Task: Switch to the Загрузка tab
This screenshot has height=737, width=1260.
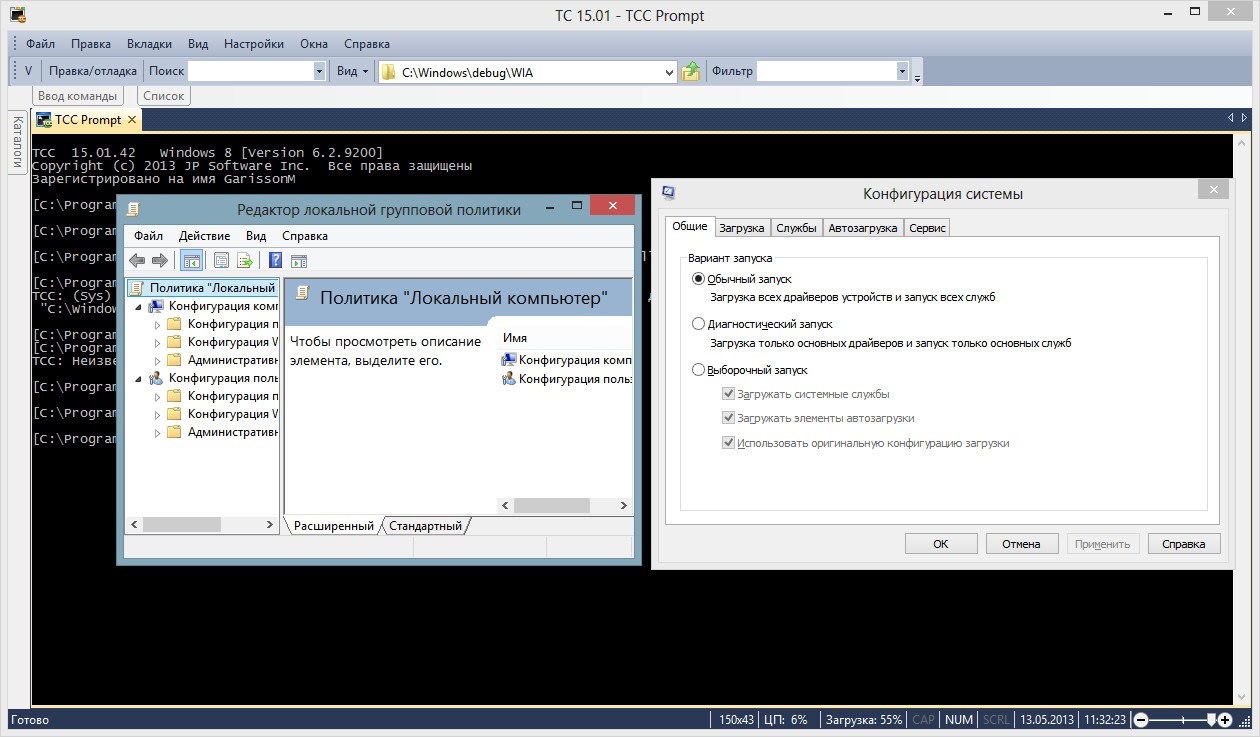Action: click(742, 228)
